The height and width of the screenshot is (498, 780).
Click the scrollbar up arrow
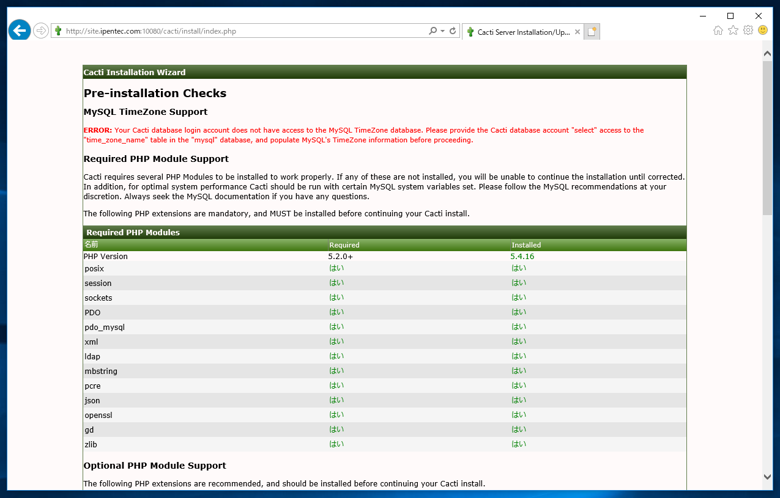767,53
